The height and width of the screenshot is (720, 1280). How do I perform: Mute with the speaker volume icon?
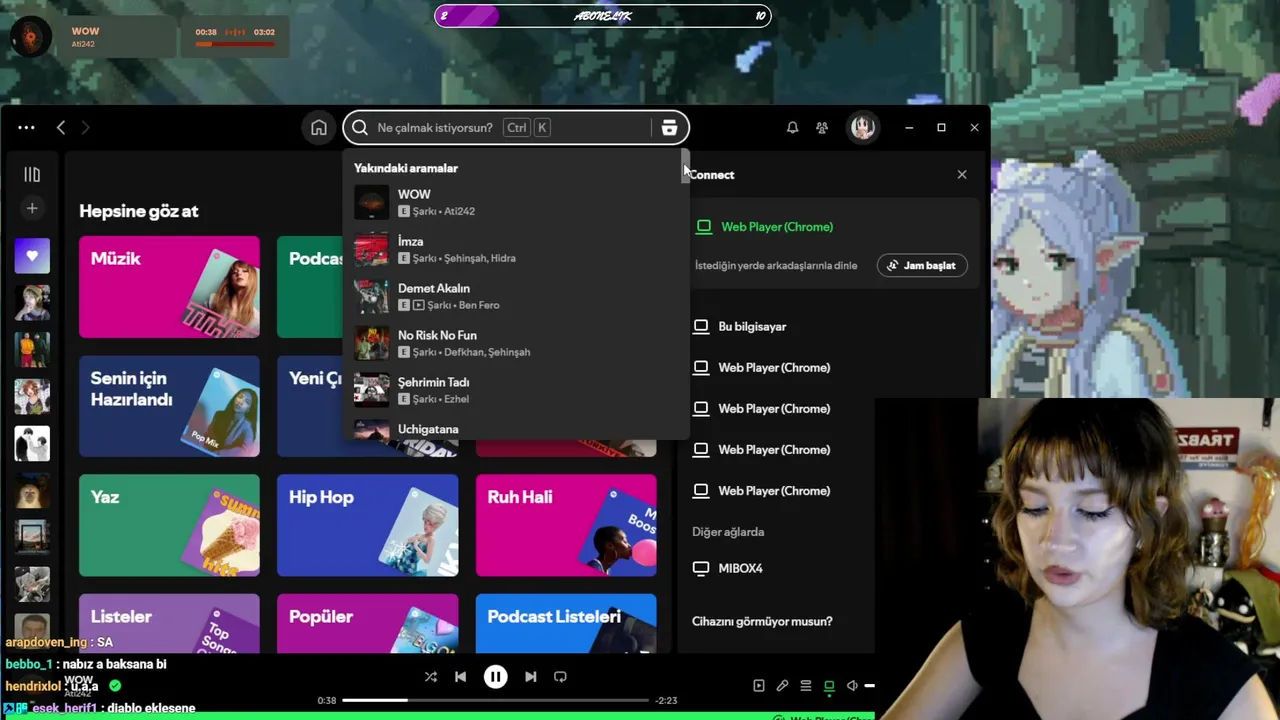852,685
